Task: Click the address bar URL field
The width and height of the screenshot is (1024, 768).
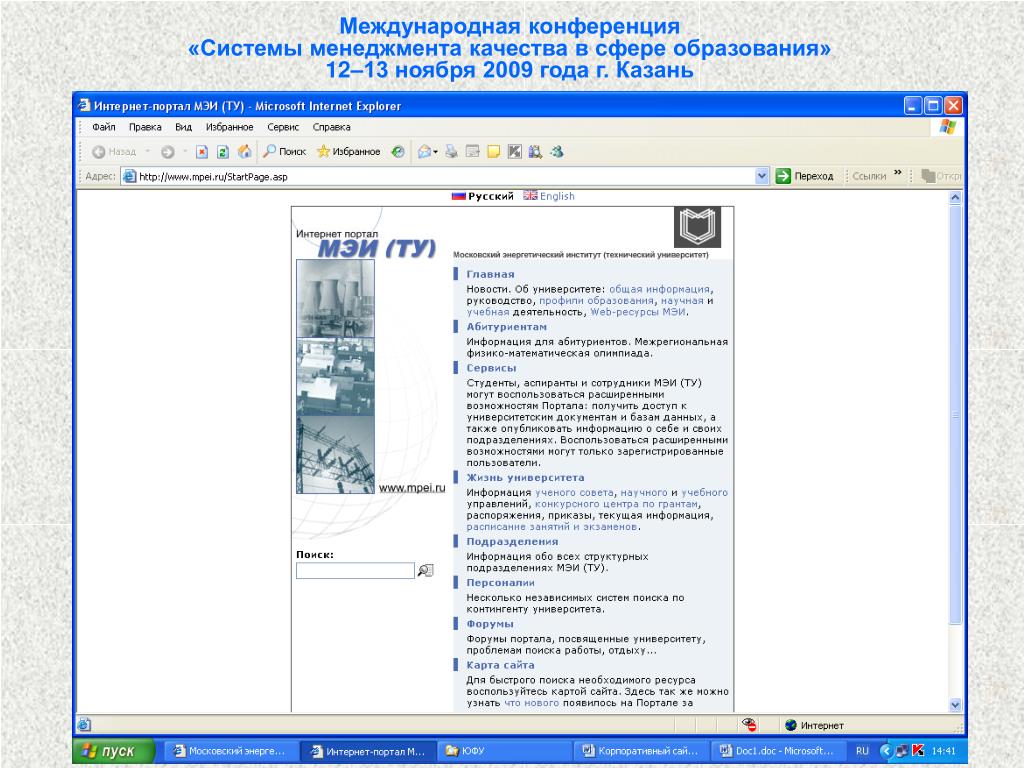Action: 438,176
